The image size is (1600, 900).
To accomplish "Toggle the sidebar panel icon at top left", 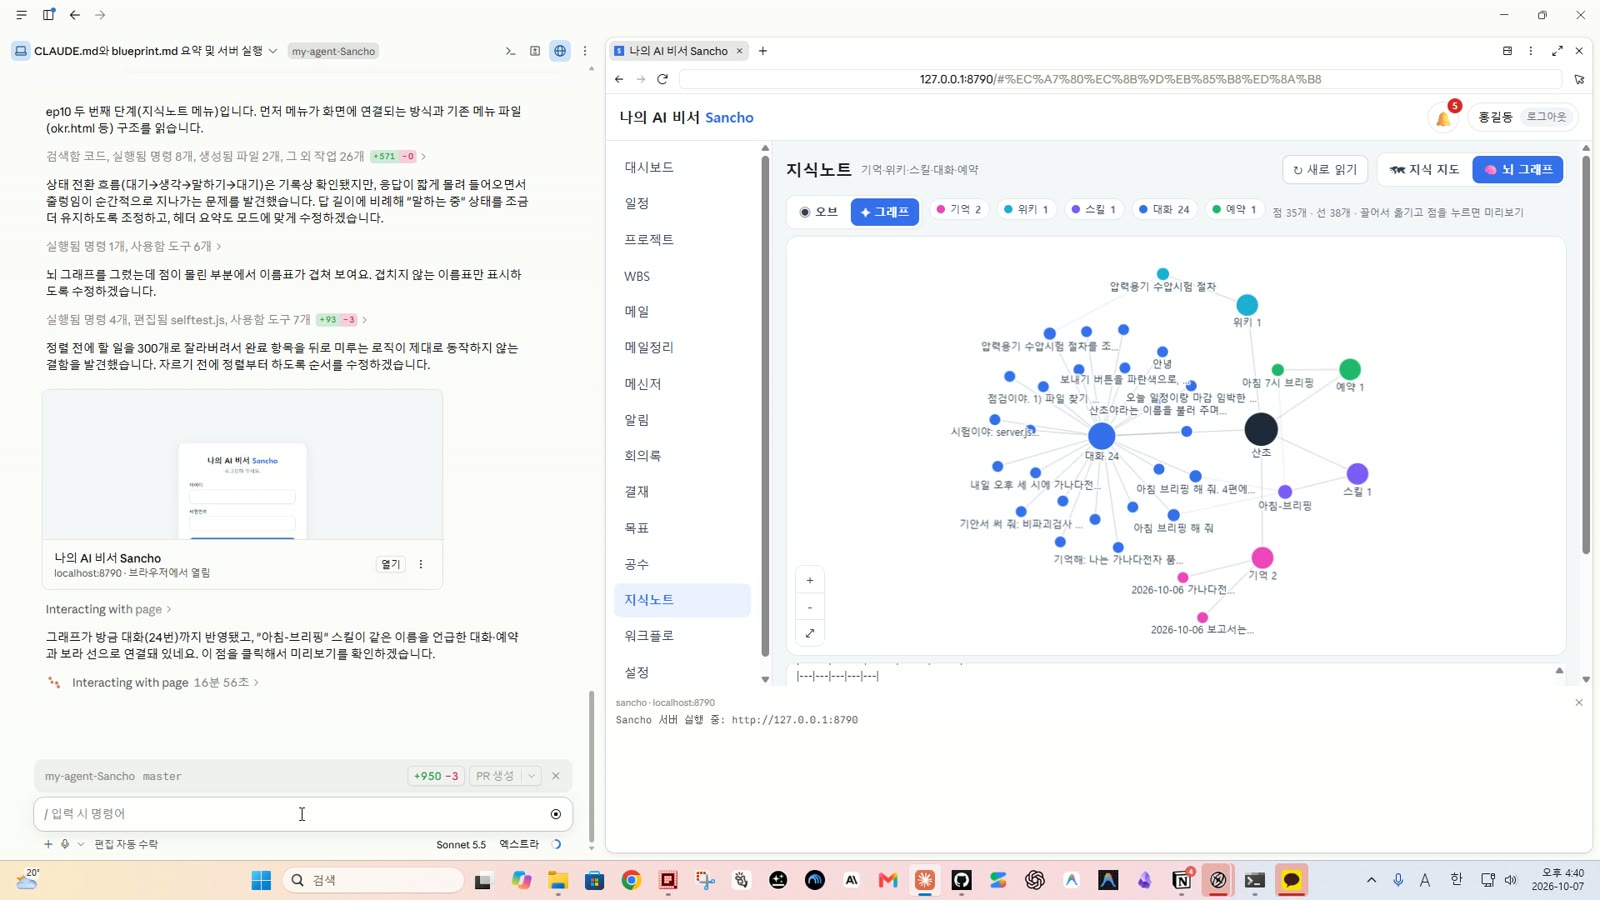I will tap(48, 15).
